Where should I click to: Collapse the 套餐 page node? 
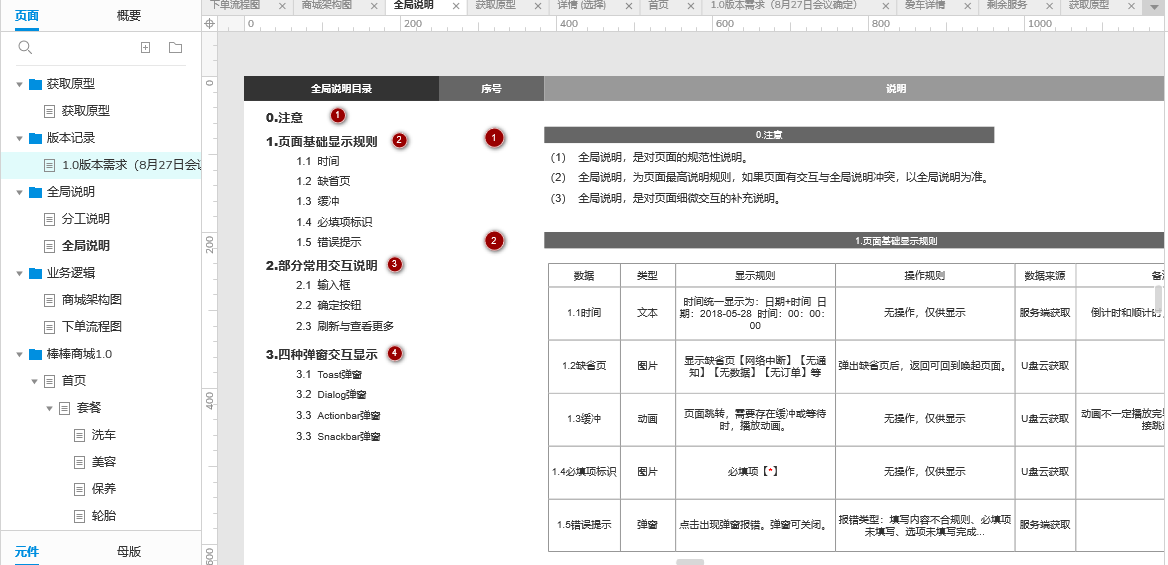click(49, 408)
